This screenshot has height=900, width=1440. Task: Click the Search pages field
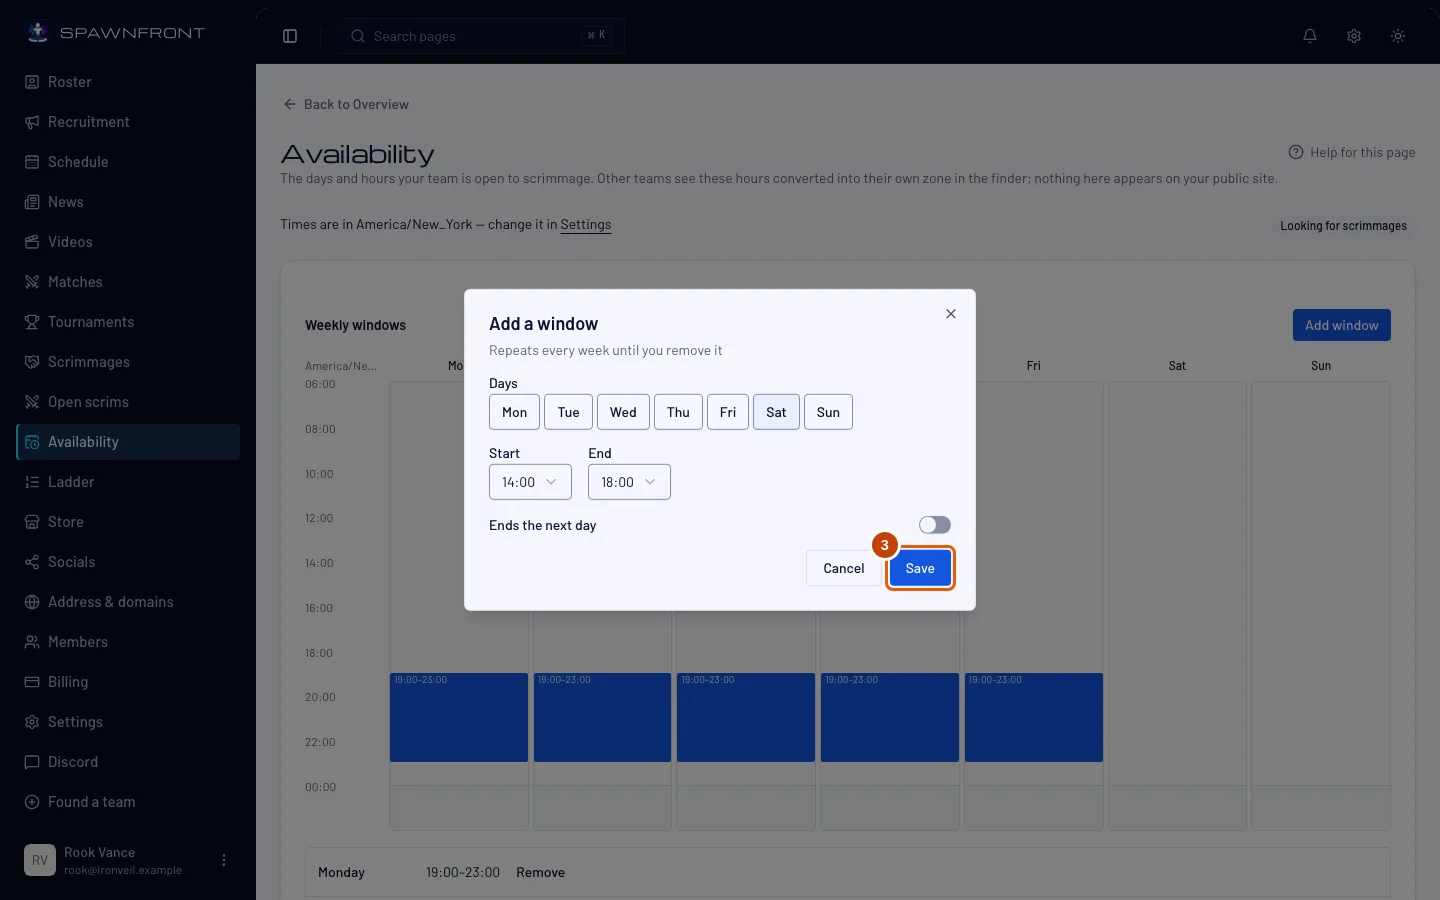481,36
